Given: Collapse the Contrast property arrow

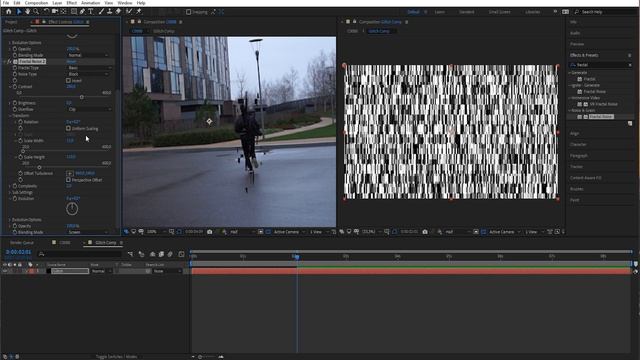Looking at the screenshot, I should [10, 87].
